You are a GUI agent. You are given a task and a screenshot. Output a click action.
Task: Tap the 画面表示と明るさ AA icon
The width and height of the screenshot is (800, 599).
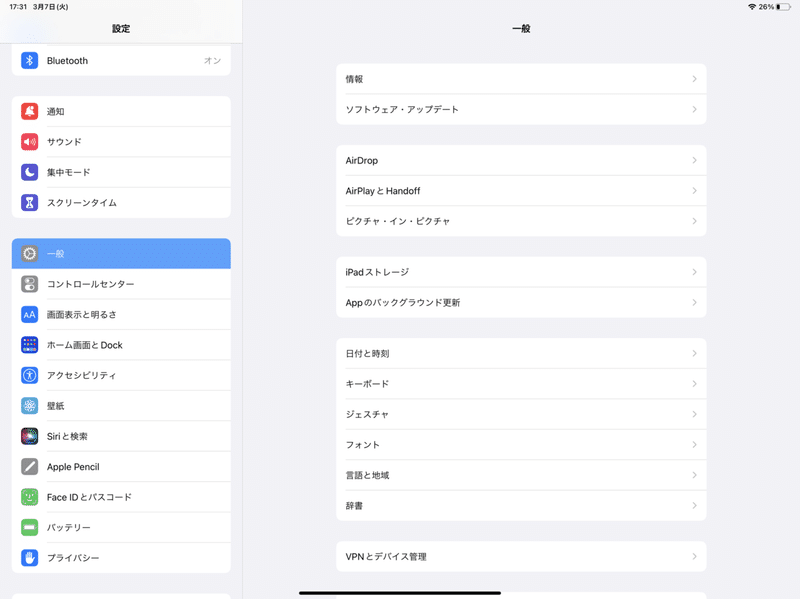(30, 314)
